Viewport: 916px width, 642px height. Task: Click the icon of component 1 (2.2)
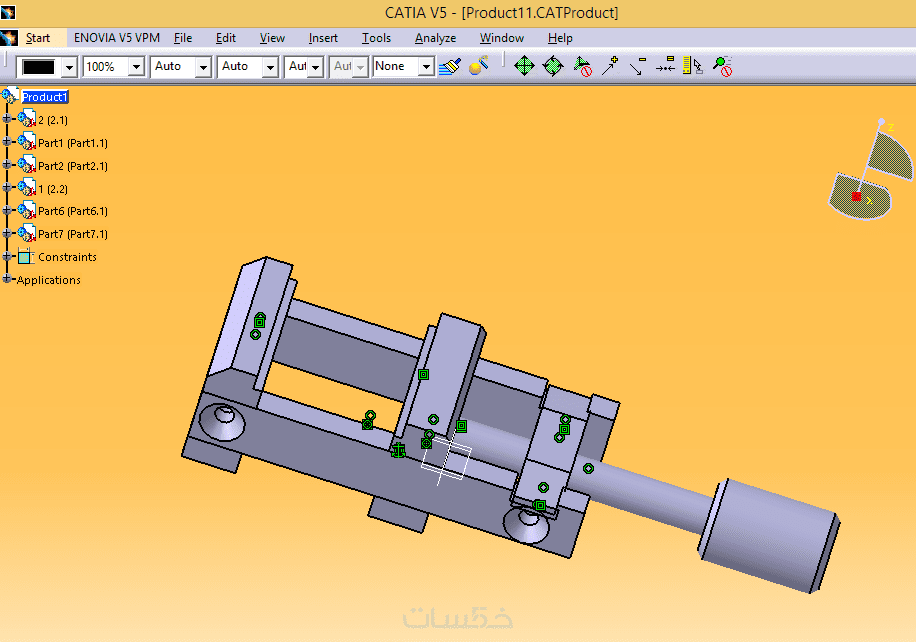[26, 188]
